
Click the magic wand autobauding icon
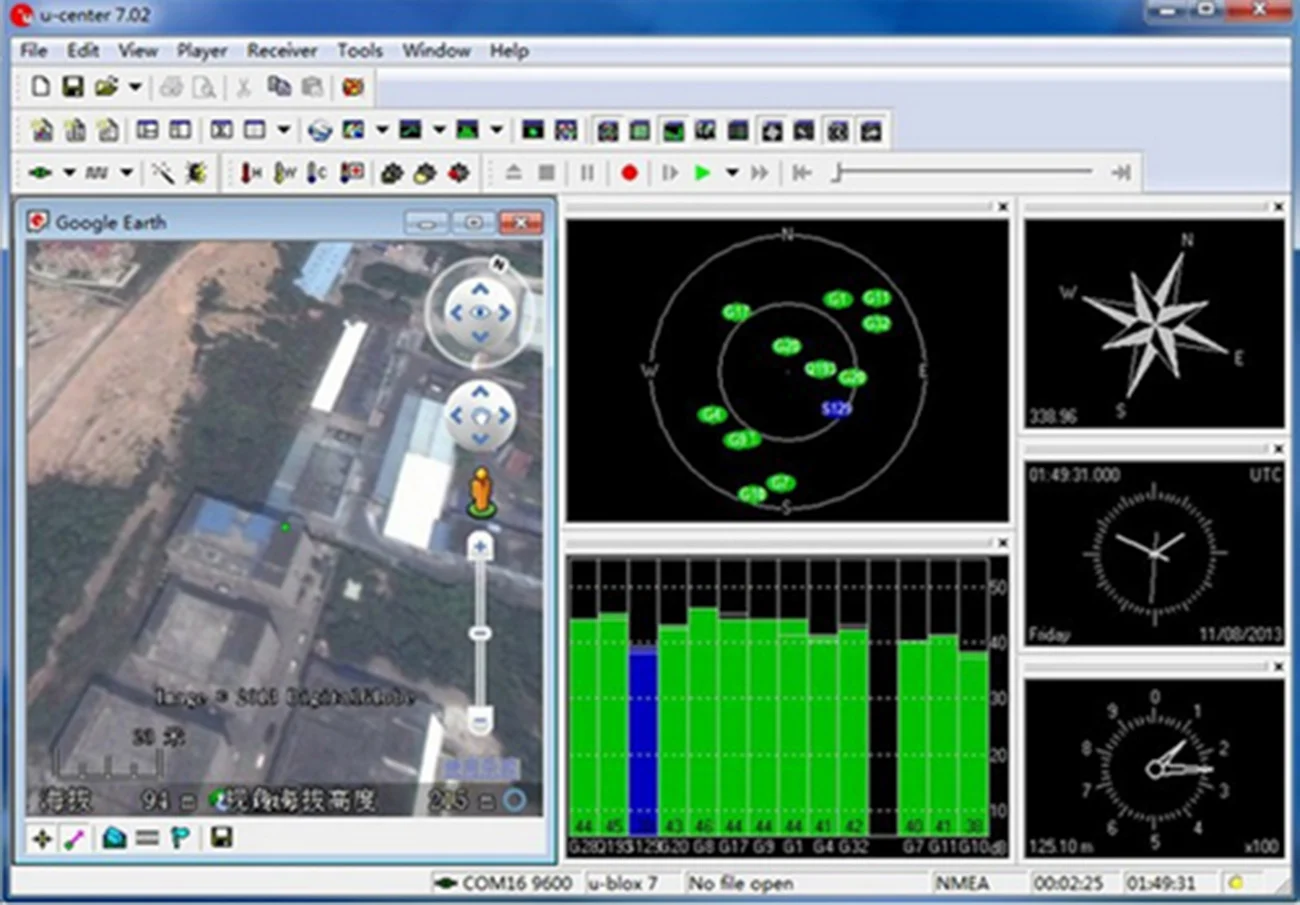click(162, 173)
